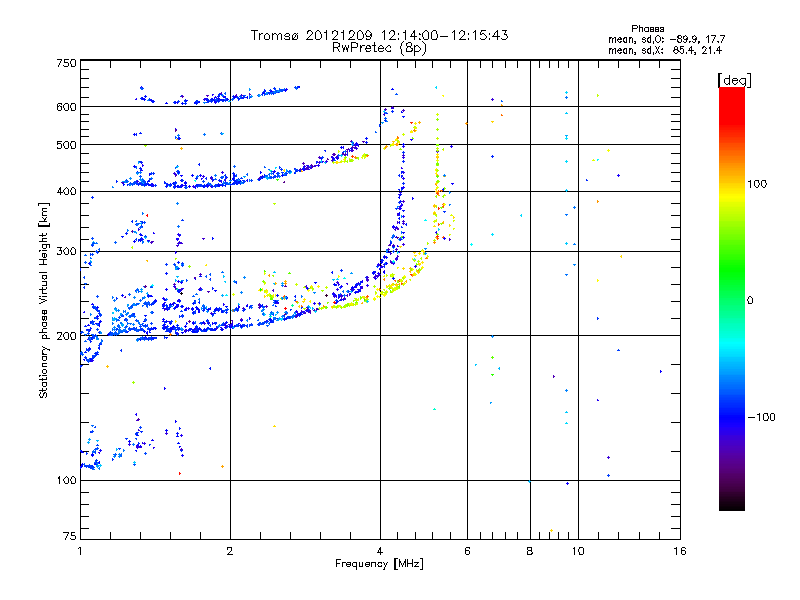This screenshot has height=600, width=800.
Task: Click the x-axis tick label '1'
Action: 80,551
